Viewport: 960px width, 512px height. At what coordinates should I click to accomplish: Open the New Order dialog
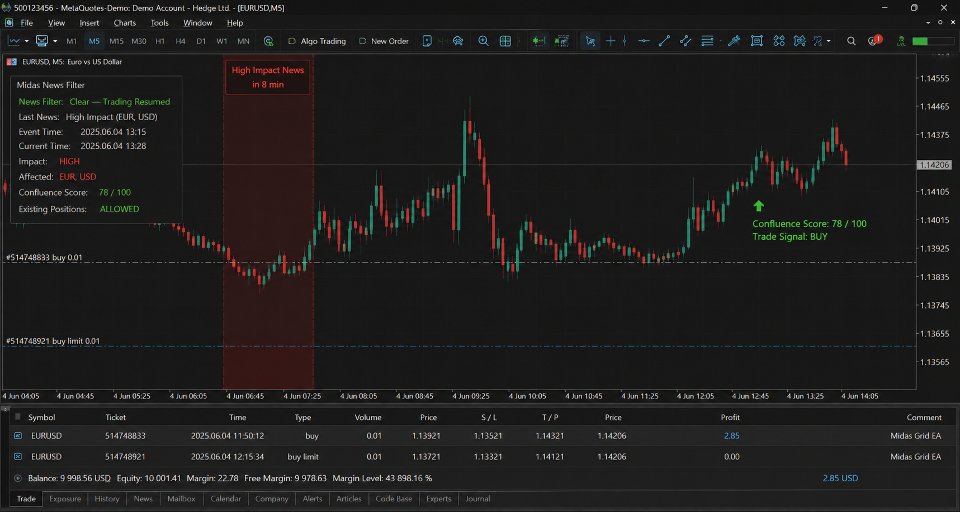pos(384,41)
